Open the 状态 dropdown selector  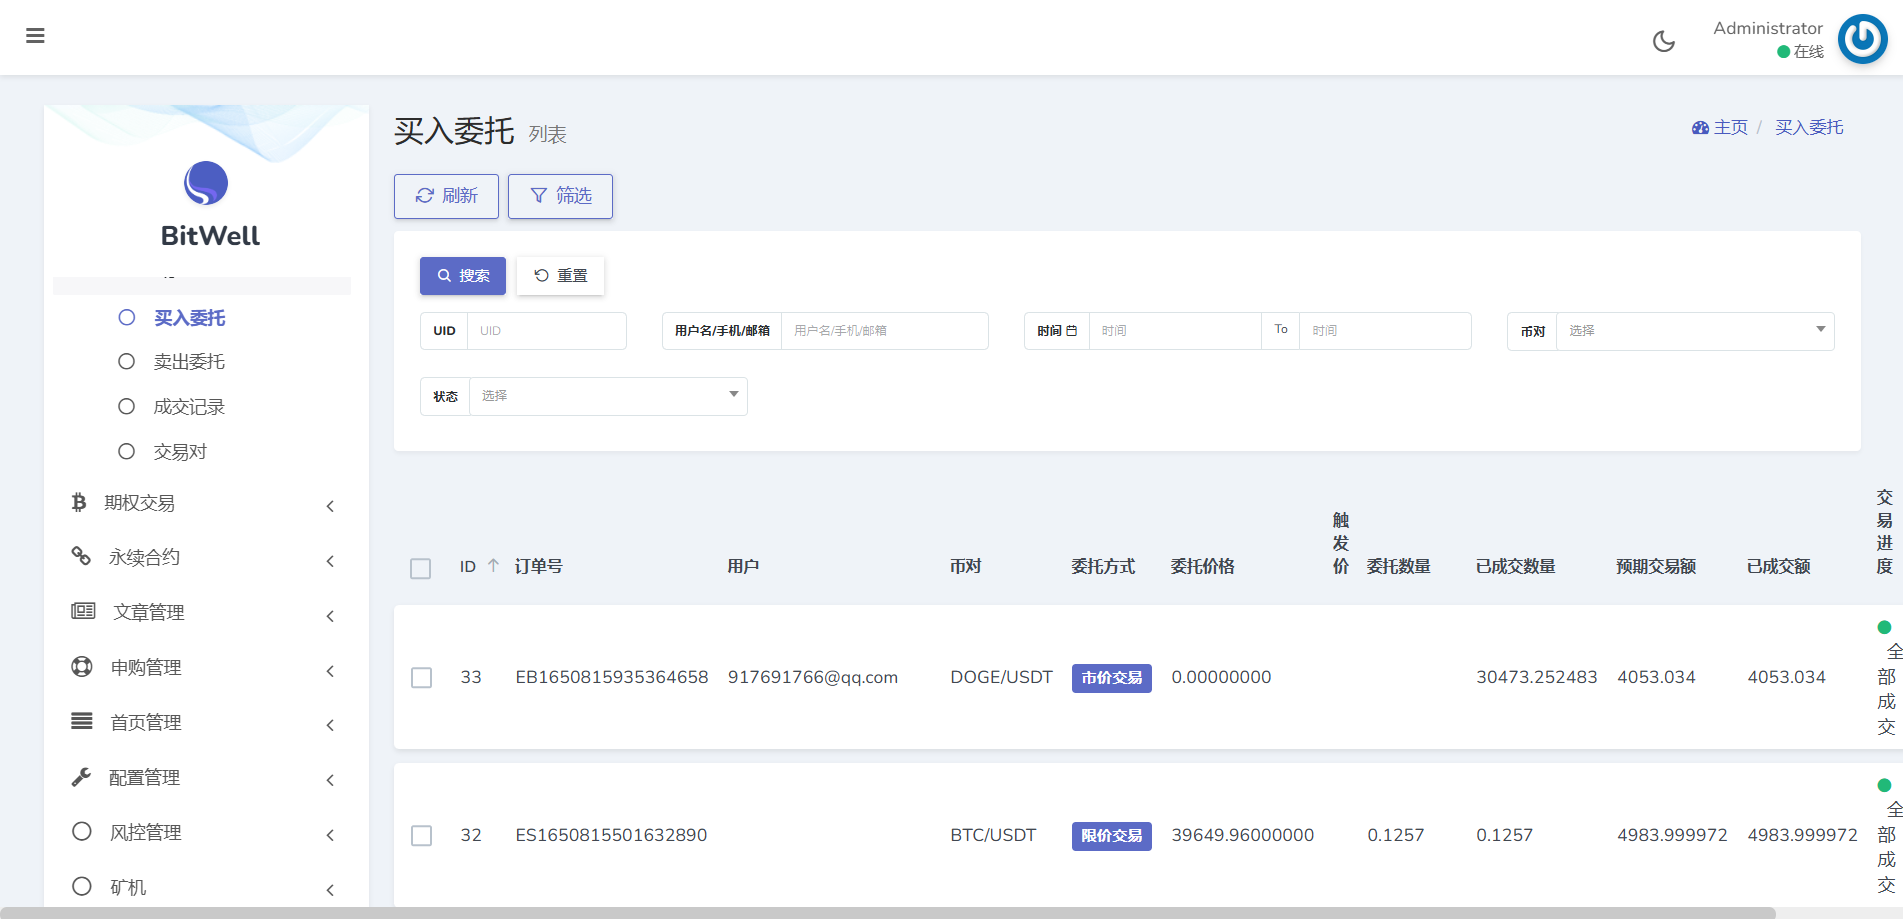(608, 396)
